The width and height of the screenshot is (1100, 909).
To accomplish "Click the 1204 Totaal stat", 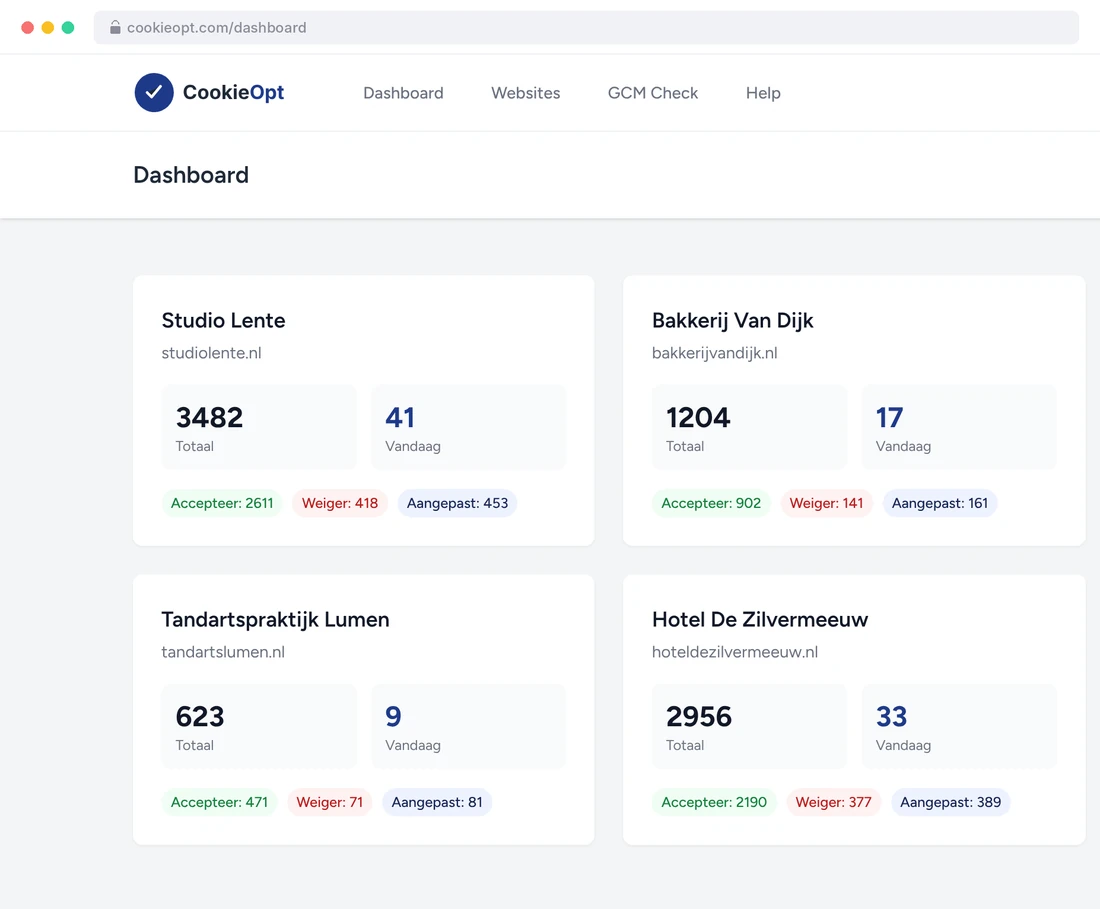I will (749, 427).
